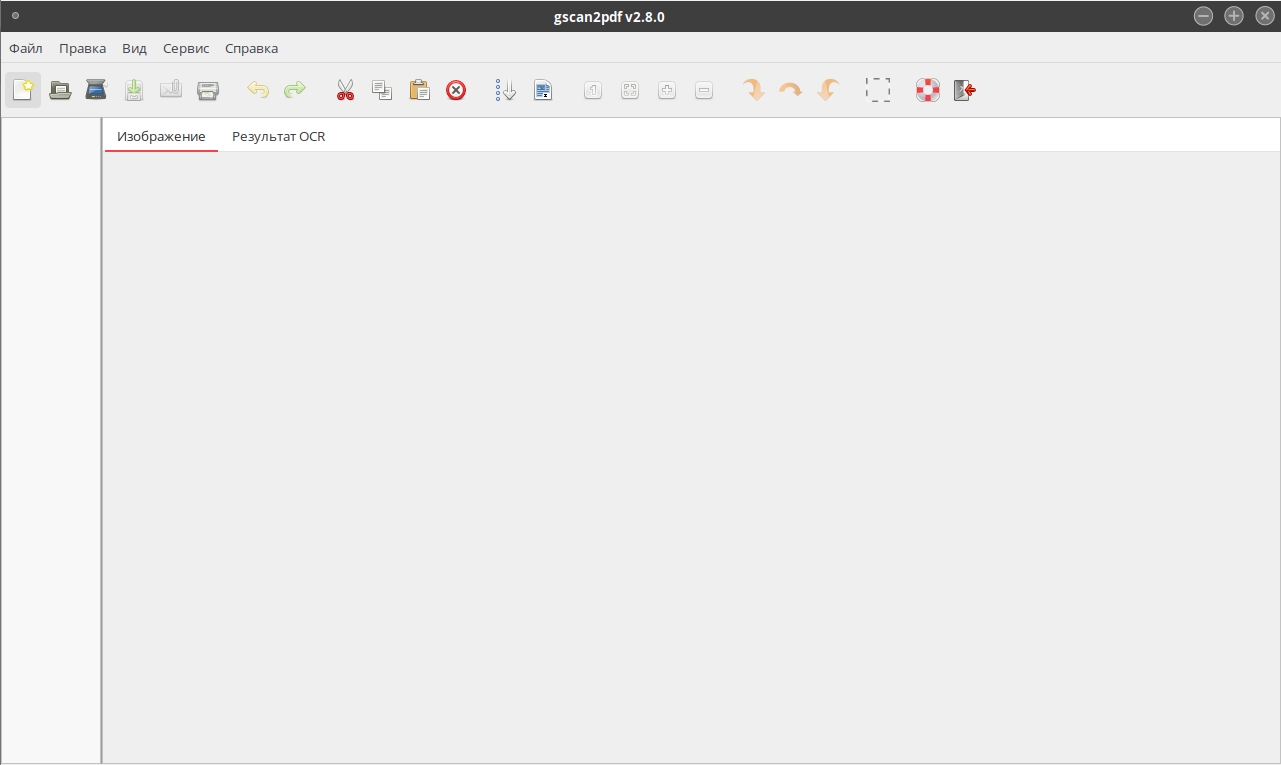Click the dashed rectangle crop selection icon
Image resolution: width=1281 pixels, height=765 pixels.
[878, 90]
